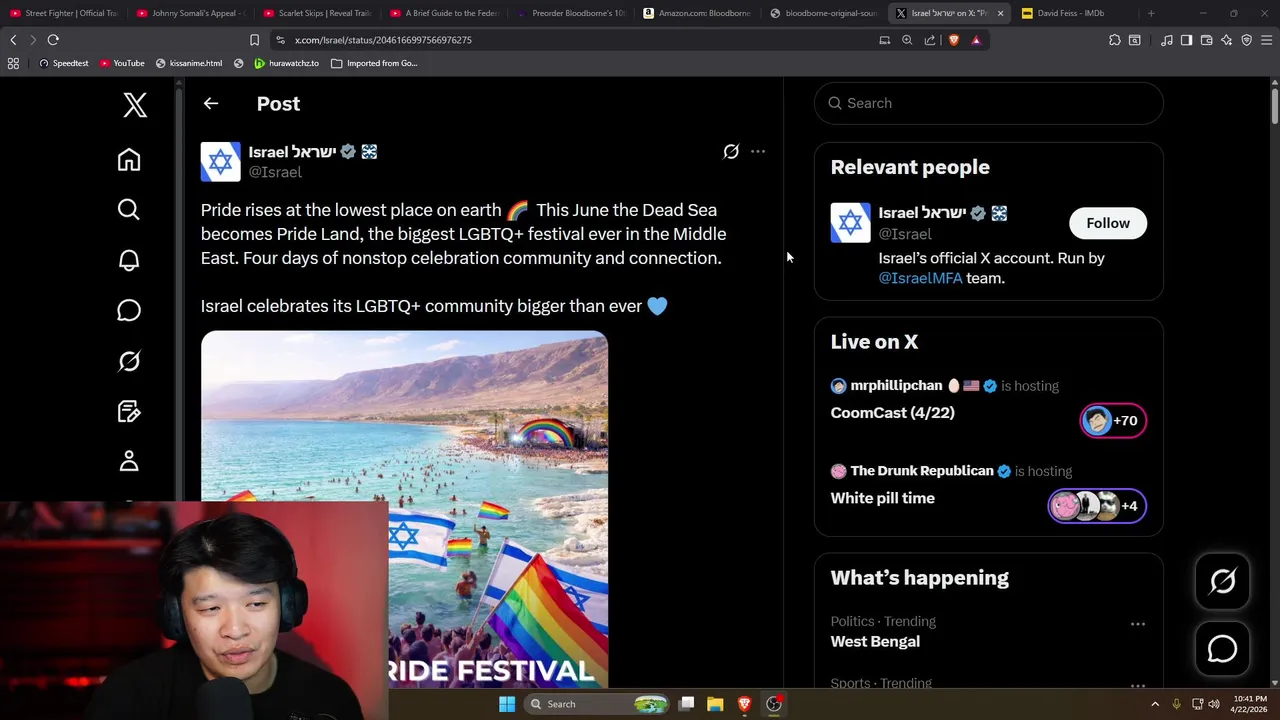Click the floating Messages button
This screenshot has height=720, width=1280.
click(x=1222, y=649)
